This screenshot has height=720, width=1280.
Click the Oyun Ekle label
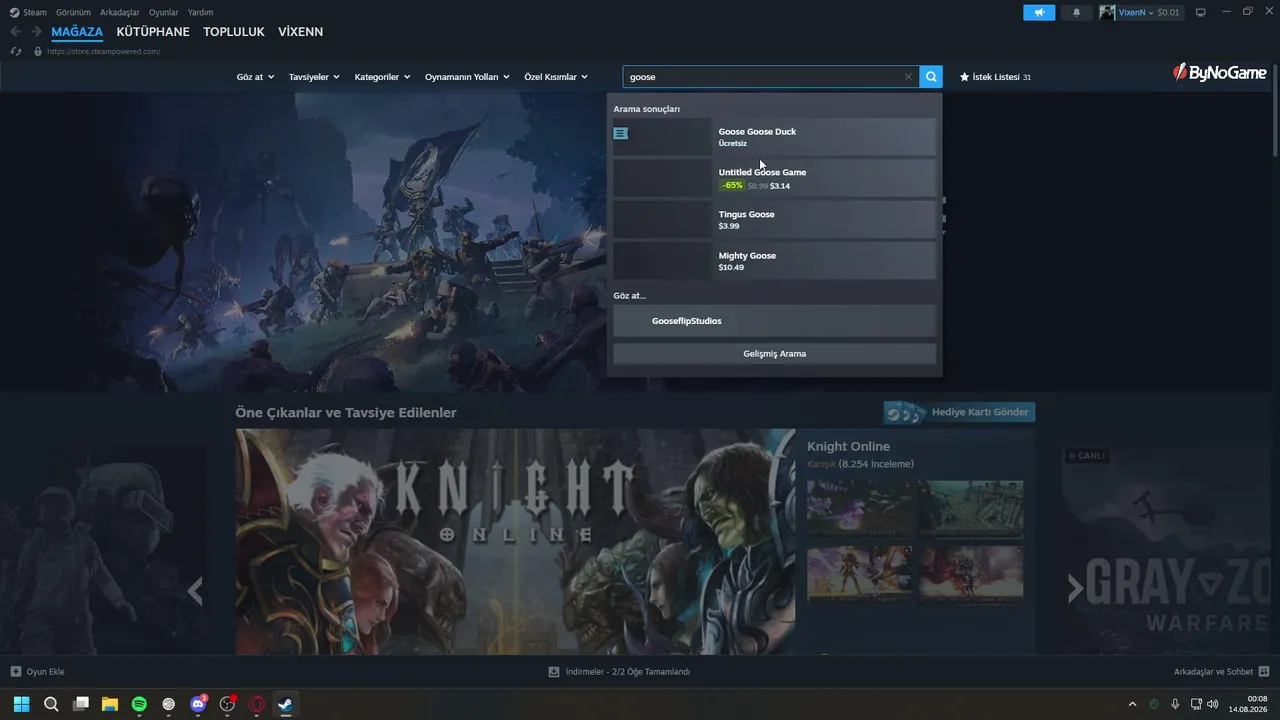pos(45,672)
